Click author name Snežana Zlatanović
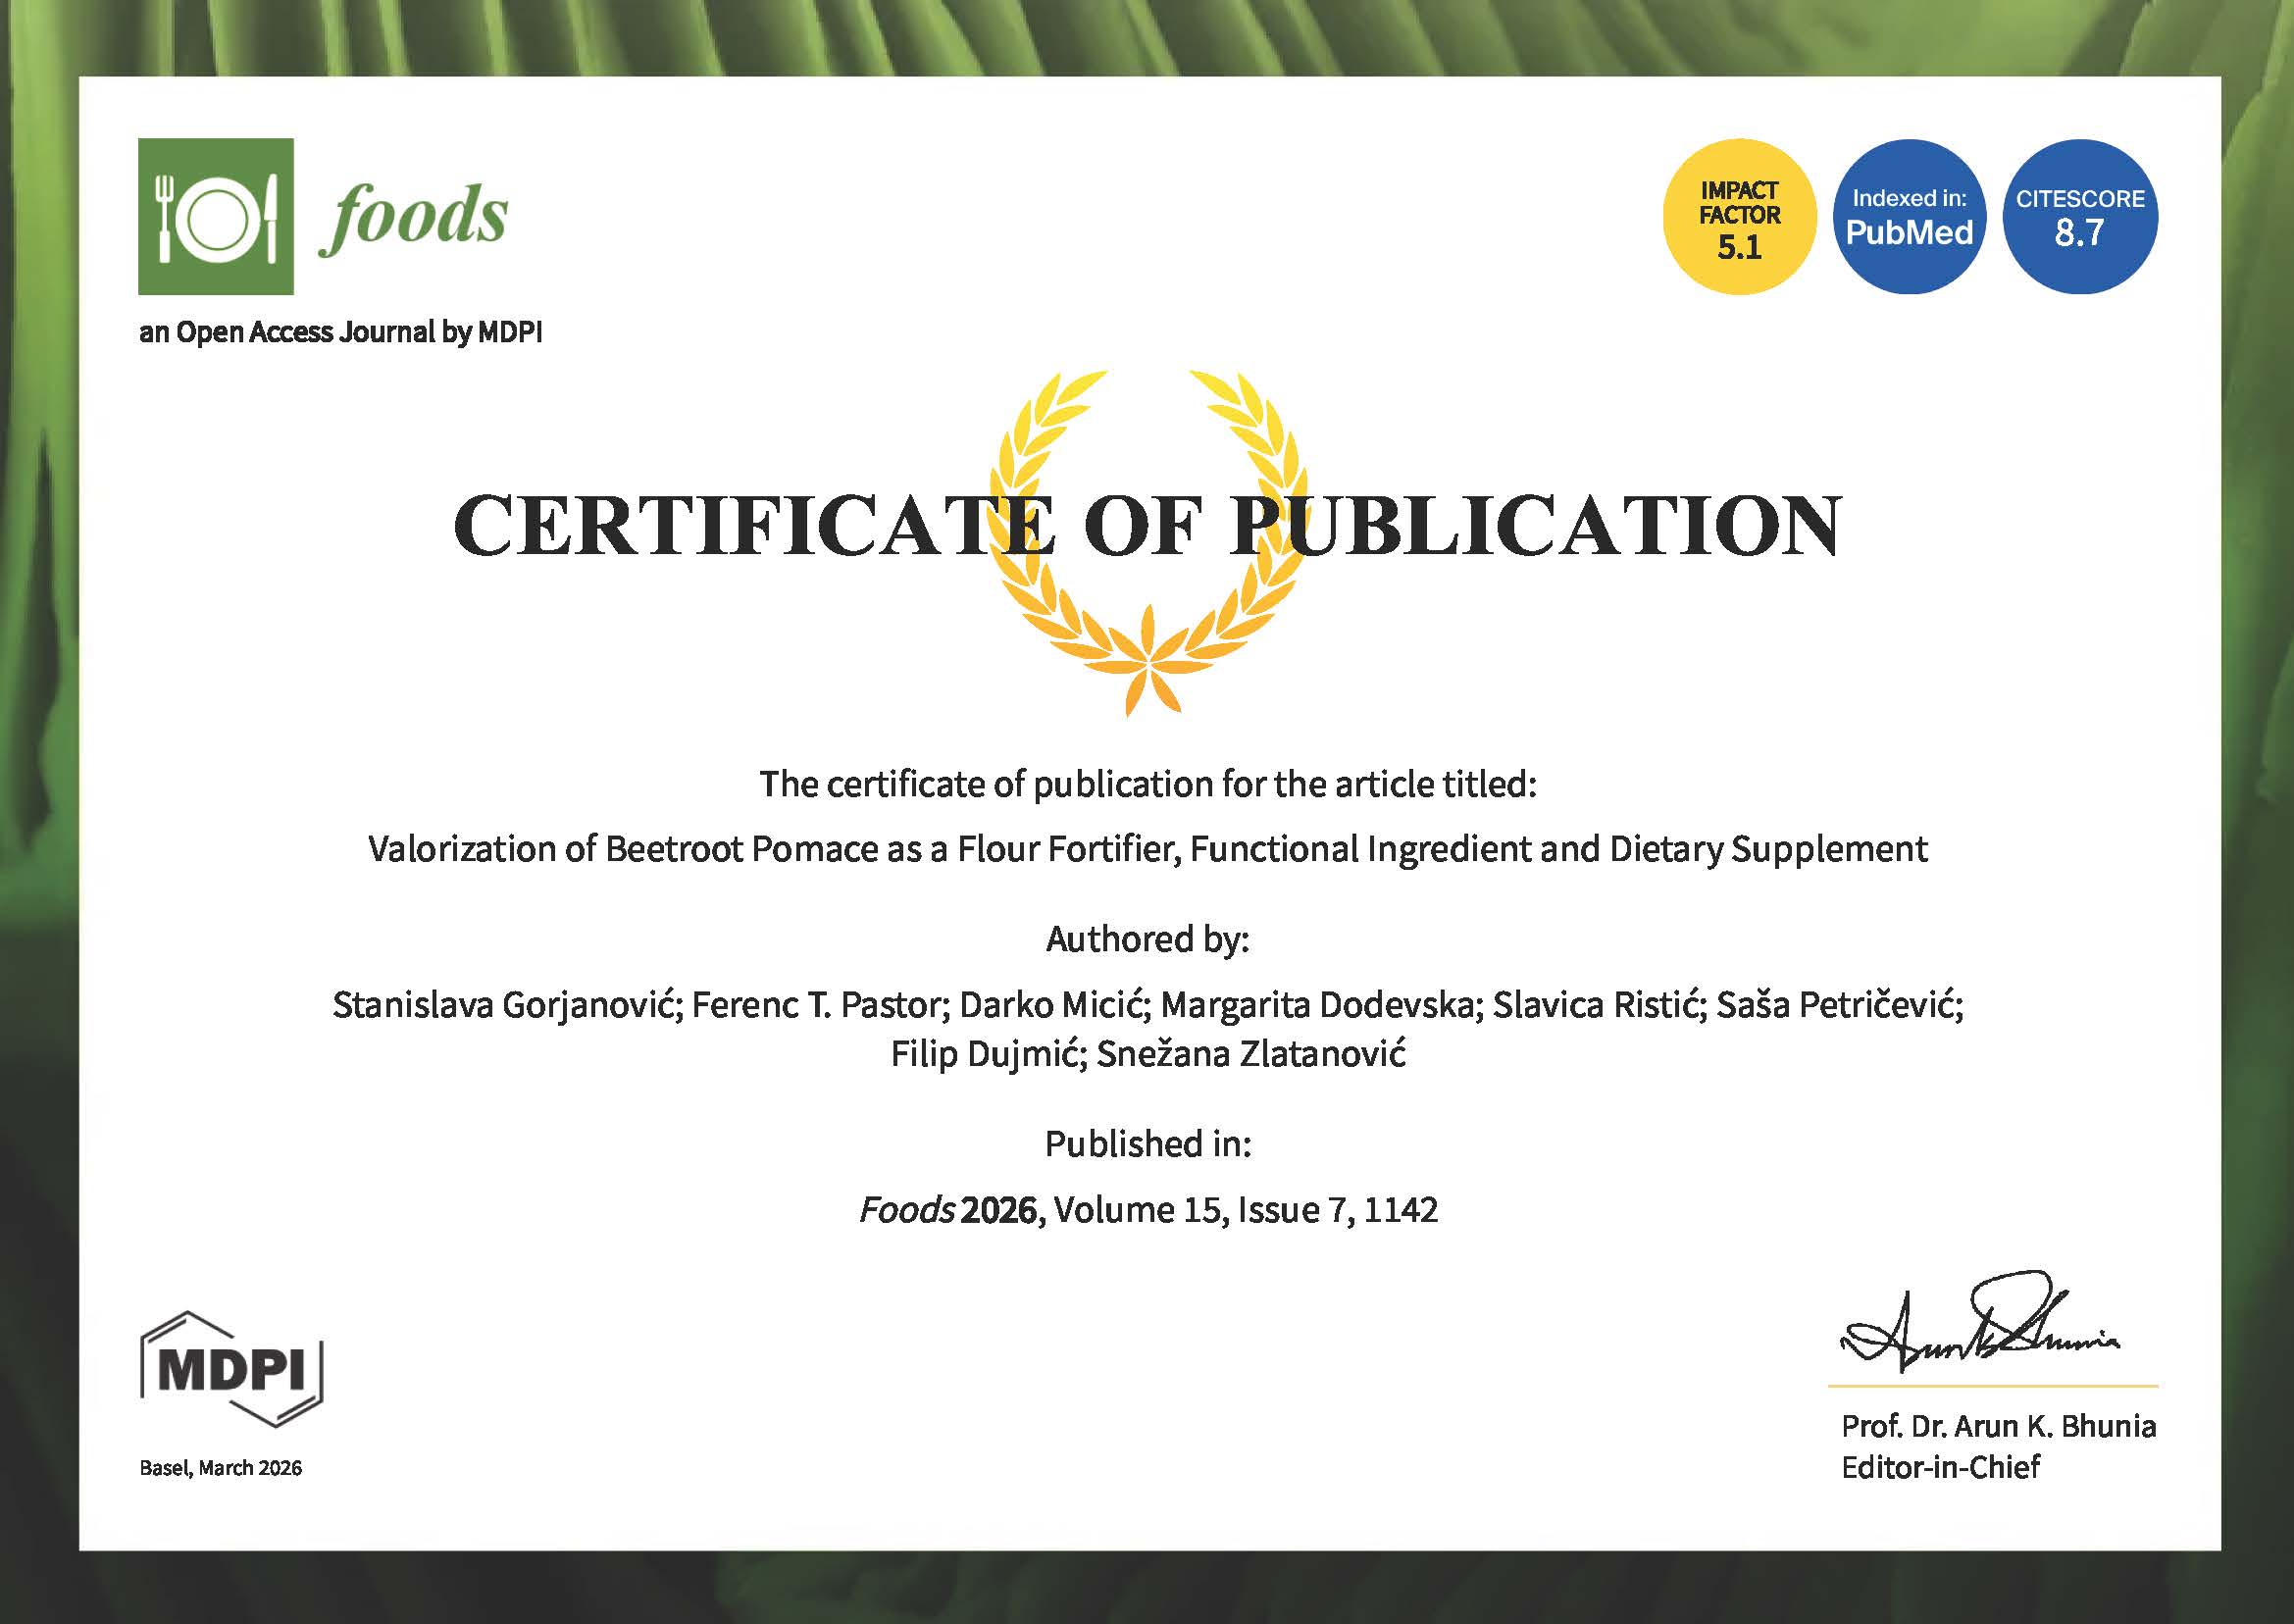 (x=1251, y=1054)
